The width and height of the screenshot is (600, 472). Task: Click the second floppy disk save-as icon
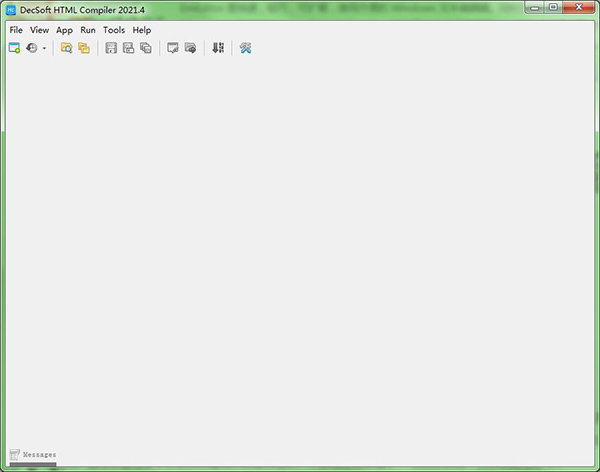[128, 48]
